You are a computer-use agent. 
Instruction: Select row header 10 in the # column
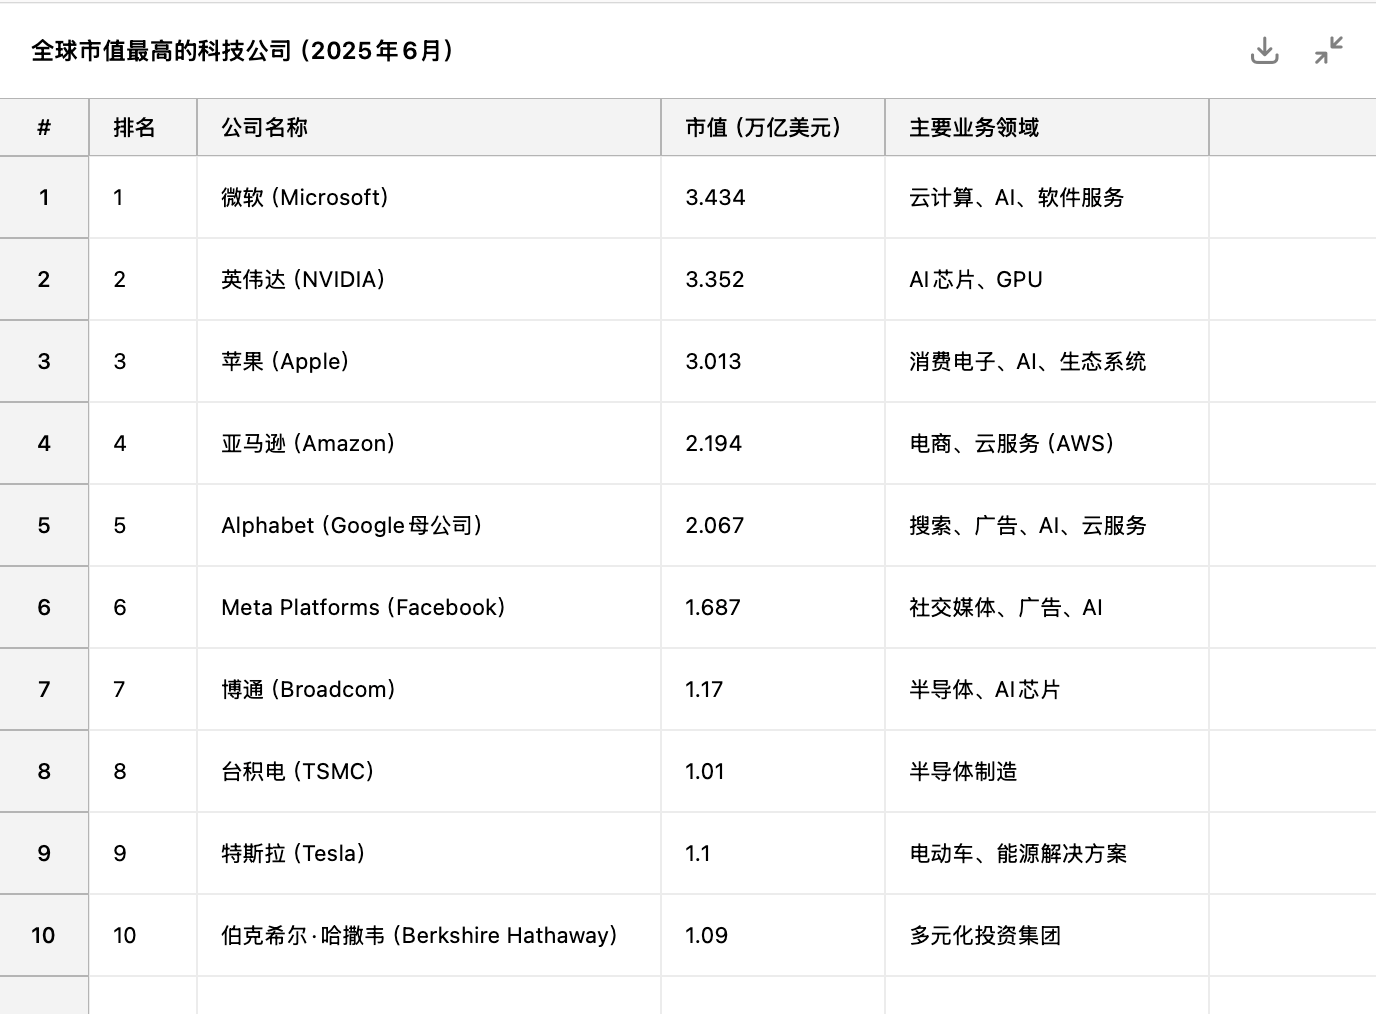point(44,935)
